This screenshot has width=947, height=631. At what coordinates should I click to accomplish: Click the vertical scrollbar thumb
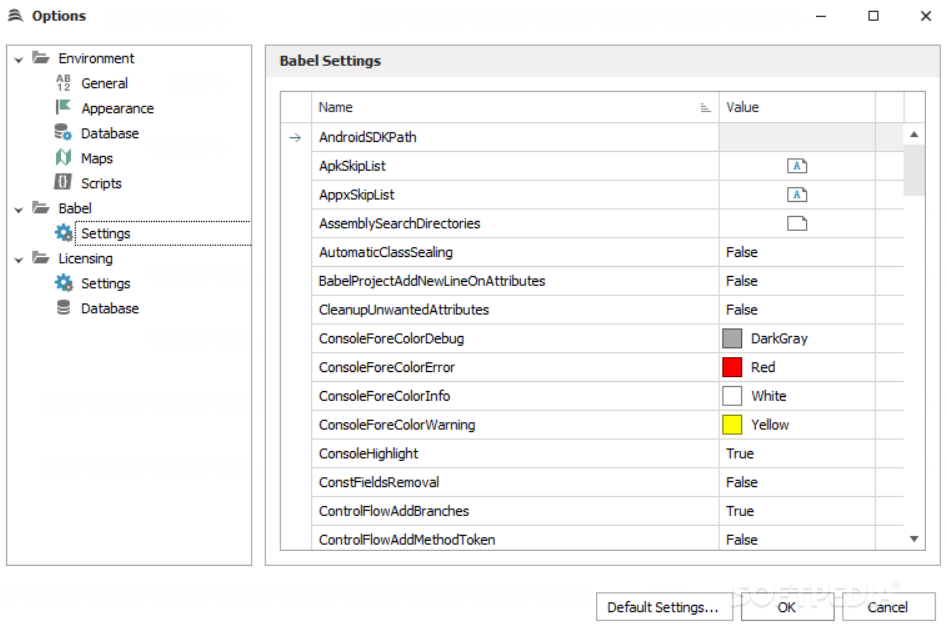point(914,170)
